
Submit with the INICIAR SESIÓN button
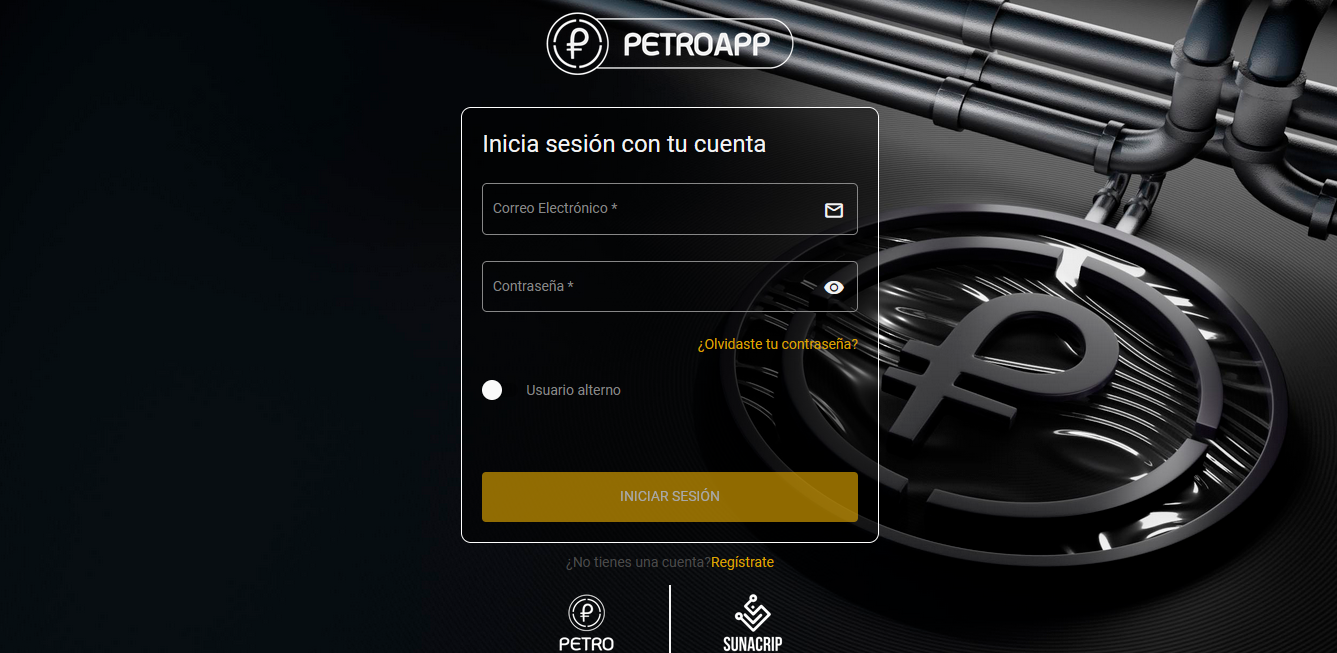coord(670,497)
